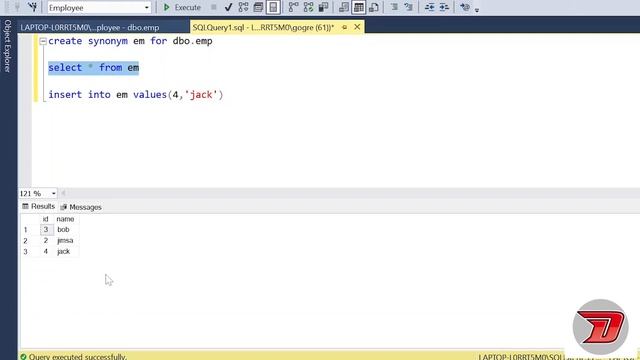640x360 pixels.
Task: Click the 'Query executed successfully' status text
Action: pos(78,357)
